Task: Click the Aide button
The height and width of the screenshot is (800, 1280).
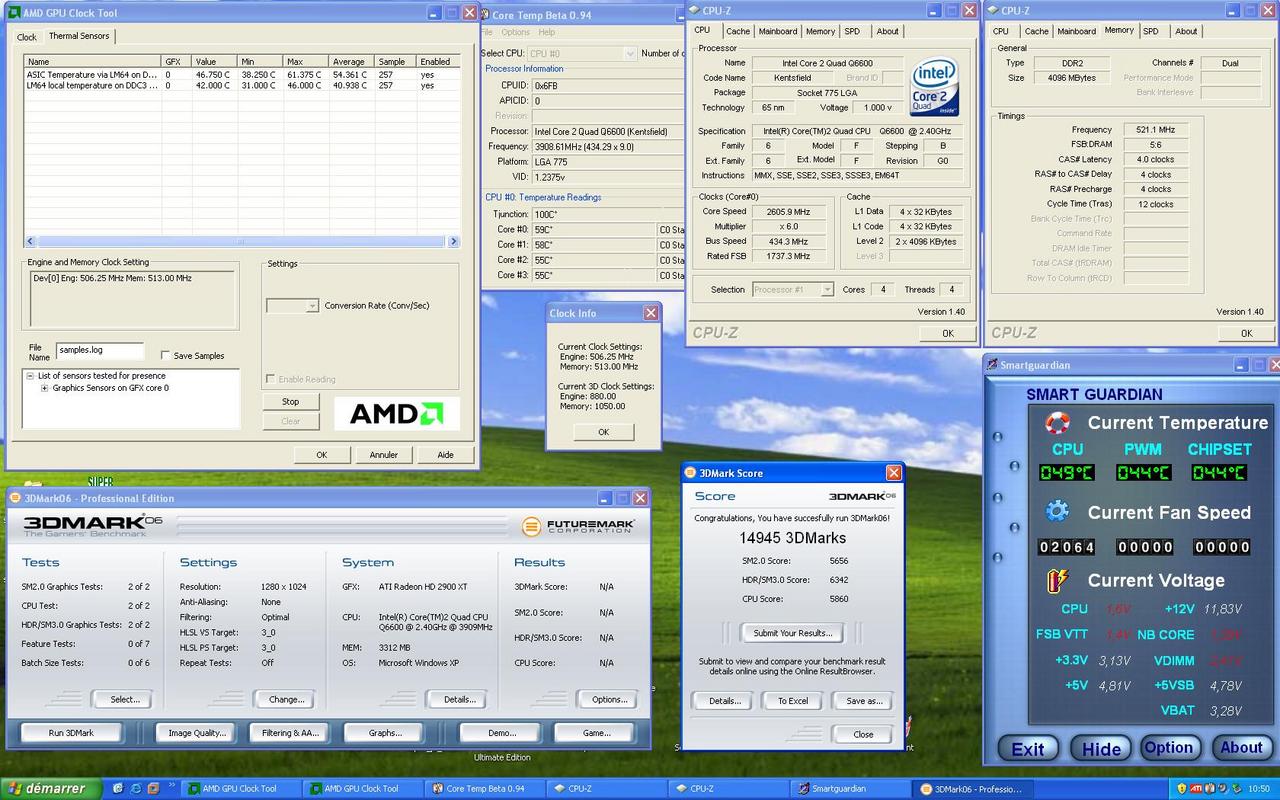Action: [446, 454]
